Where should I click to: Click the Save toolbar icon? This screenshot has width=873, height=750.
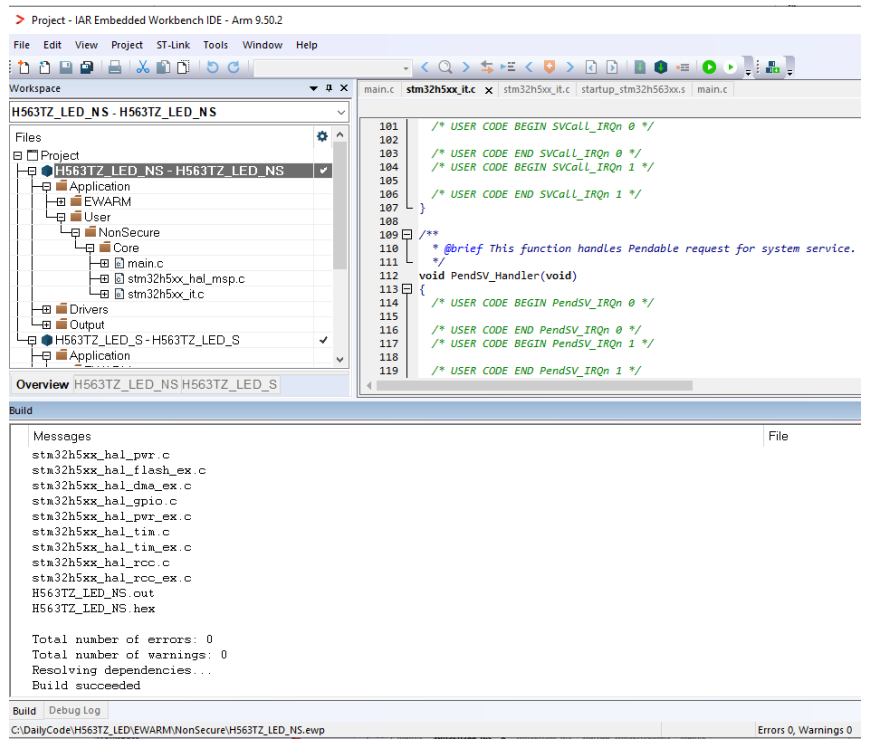[66, 67]
